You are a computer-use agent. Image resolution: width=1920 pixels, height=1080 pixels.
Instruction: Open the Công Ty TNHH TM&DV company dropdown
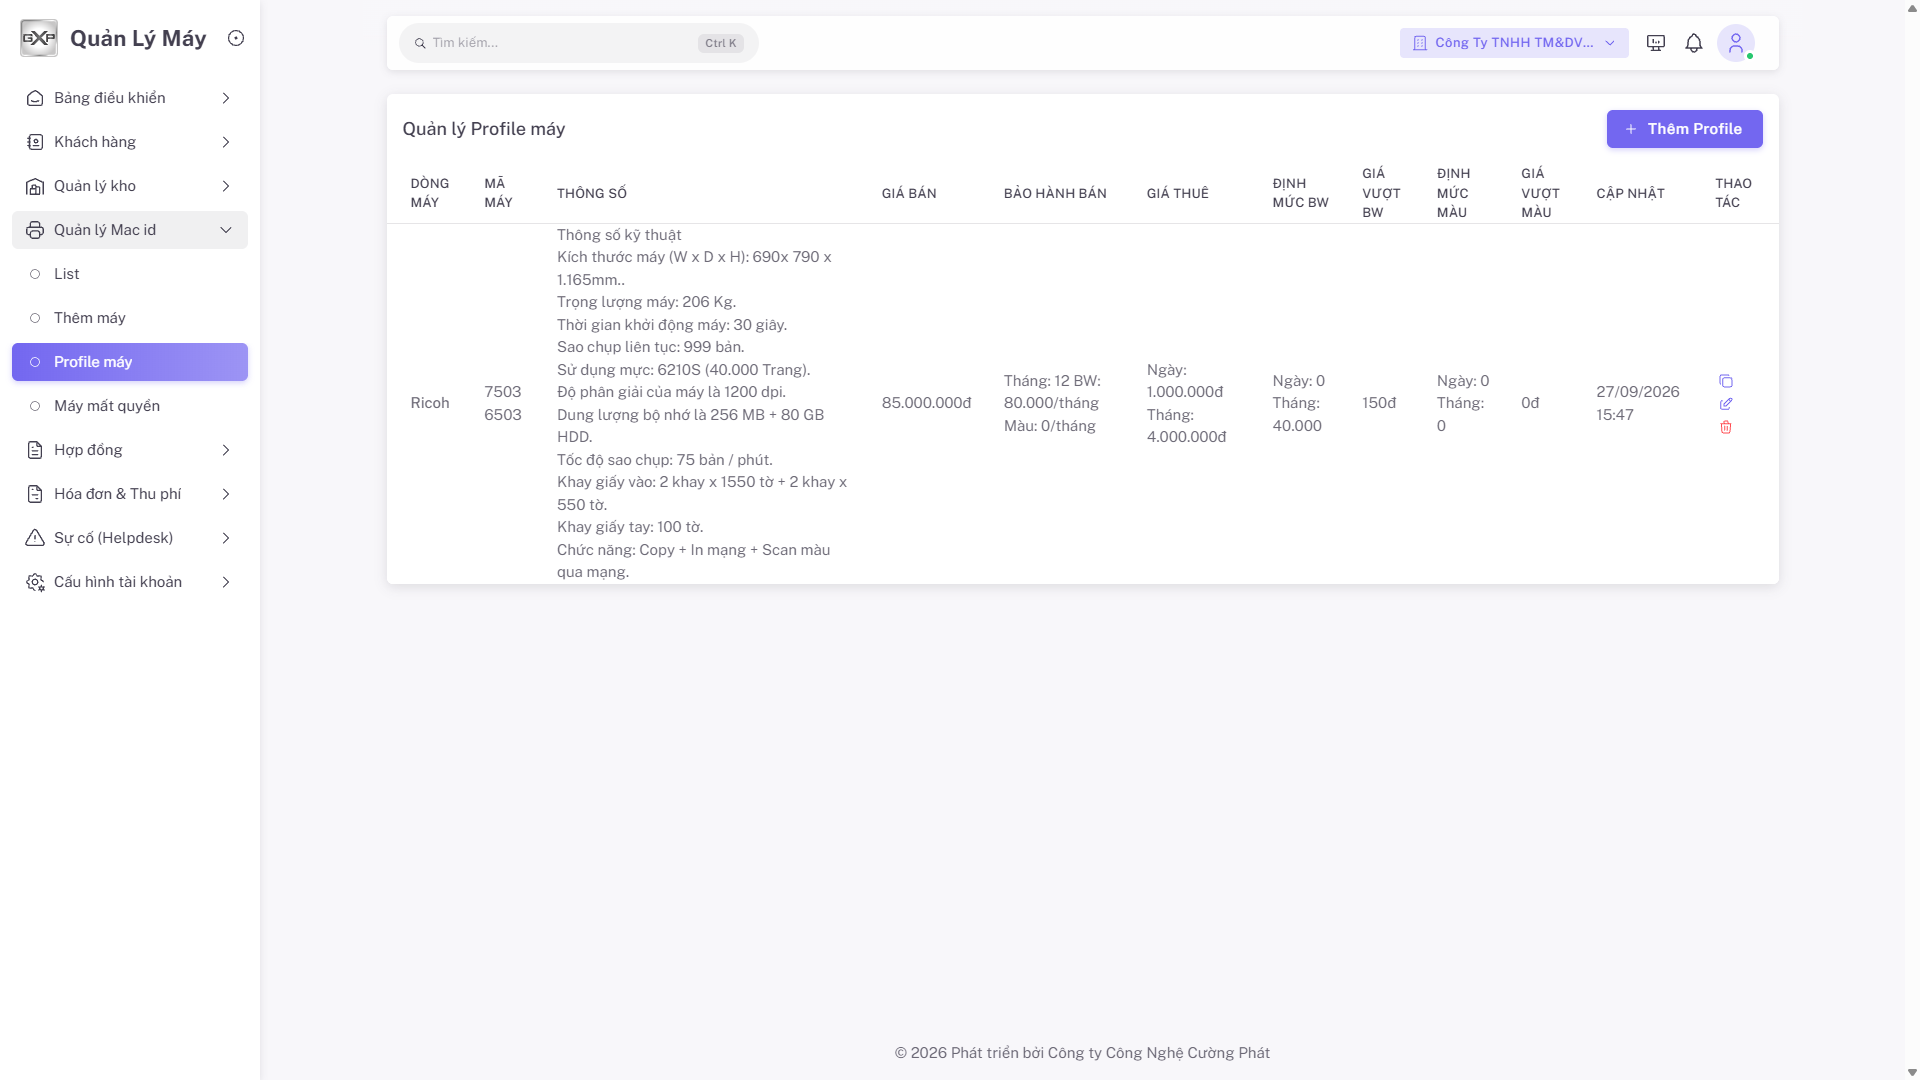click(x=1514, y=43)
